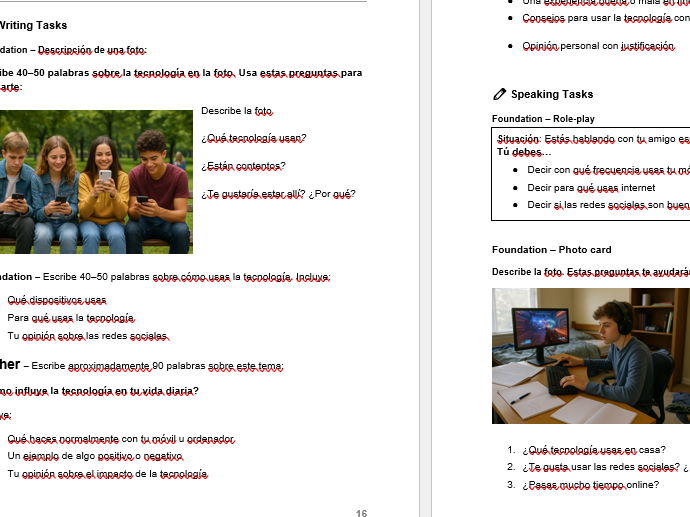Click the bullet 'Qué haces normalmente con tu móvil u ordenador'

[121, 439]
